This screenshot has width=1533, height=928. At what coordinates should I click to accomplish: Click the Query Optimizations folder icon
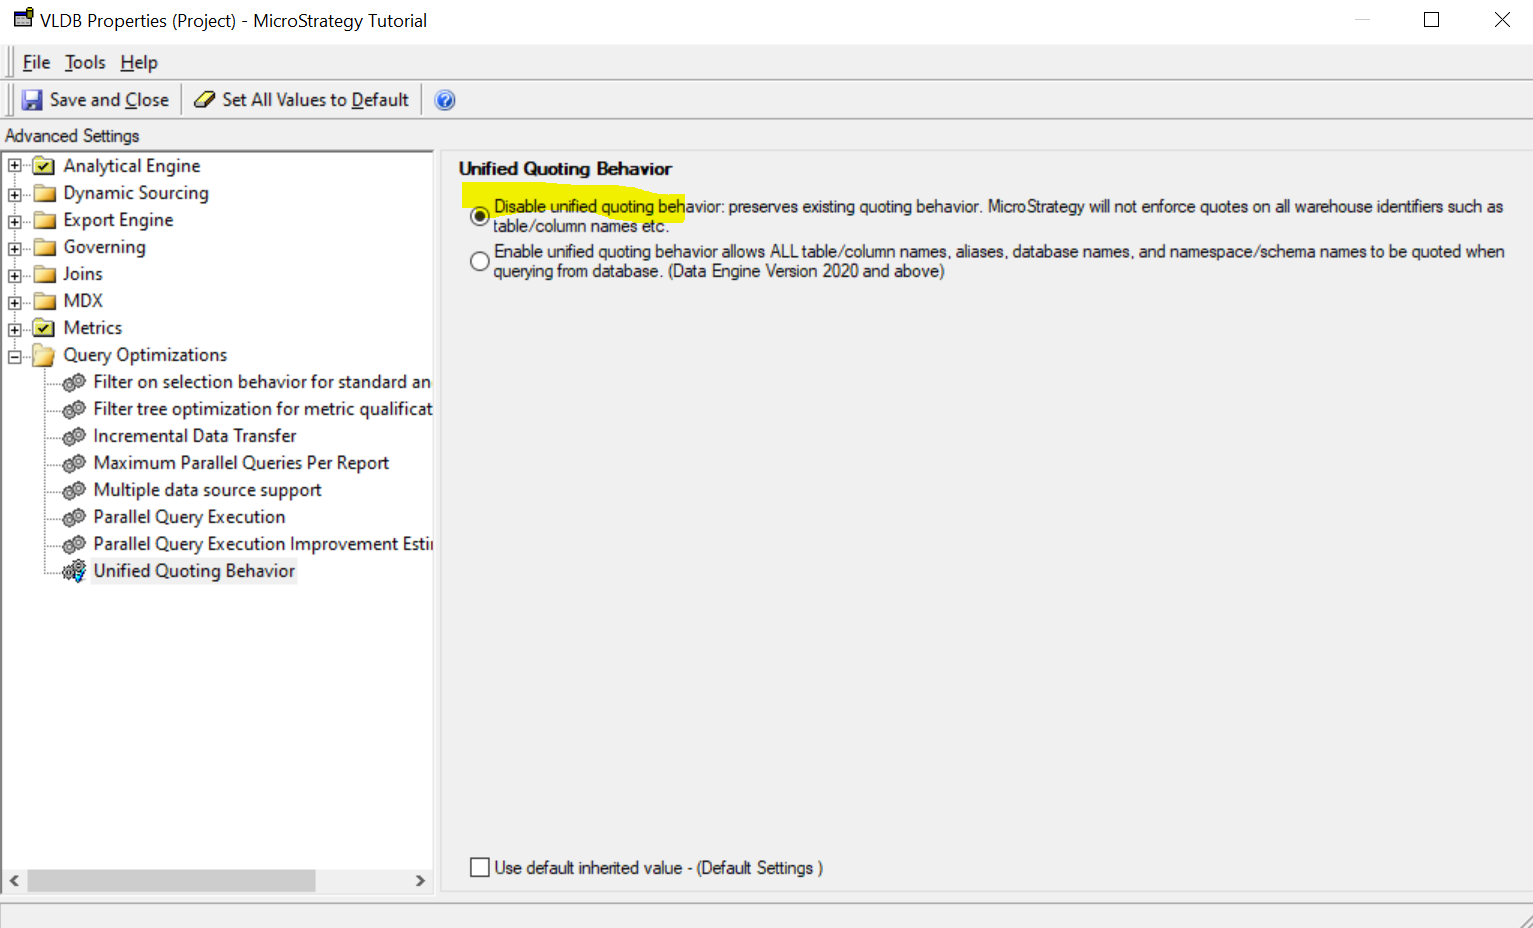(x=44, y=354)
